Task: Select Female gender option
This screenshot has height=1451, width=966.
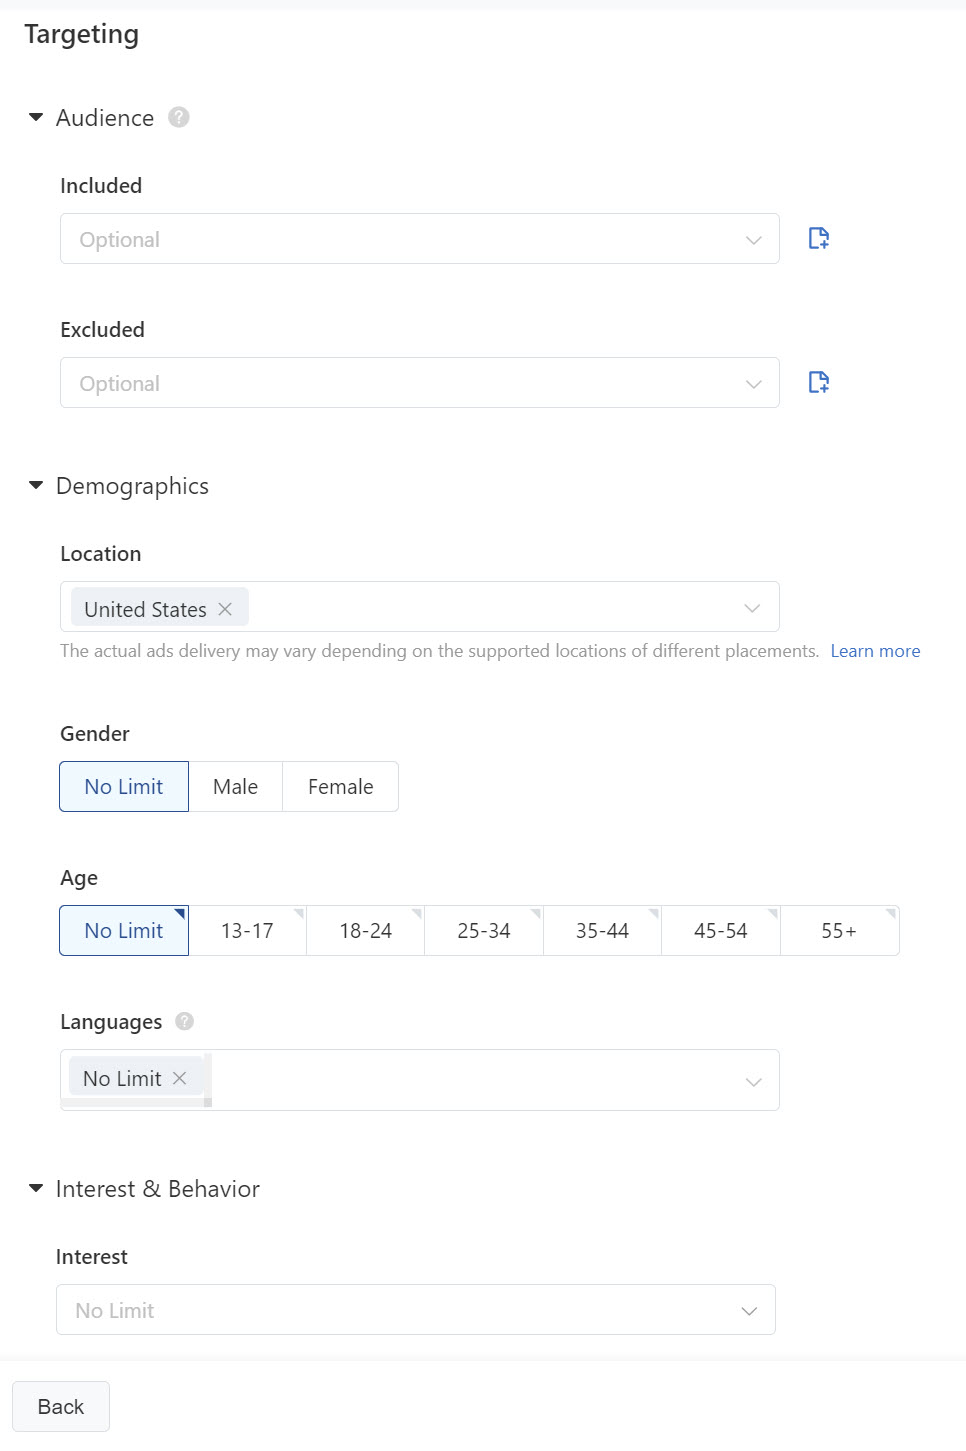Action: 340,787
